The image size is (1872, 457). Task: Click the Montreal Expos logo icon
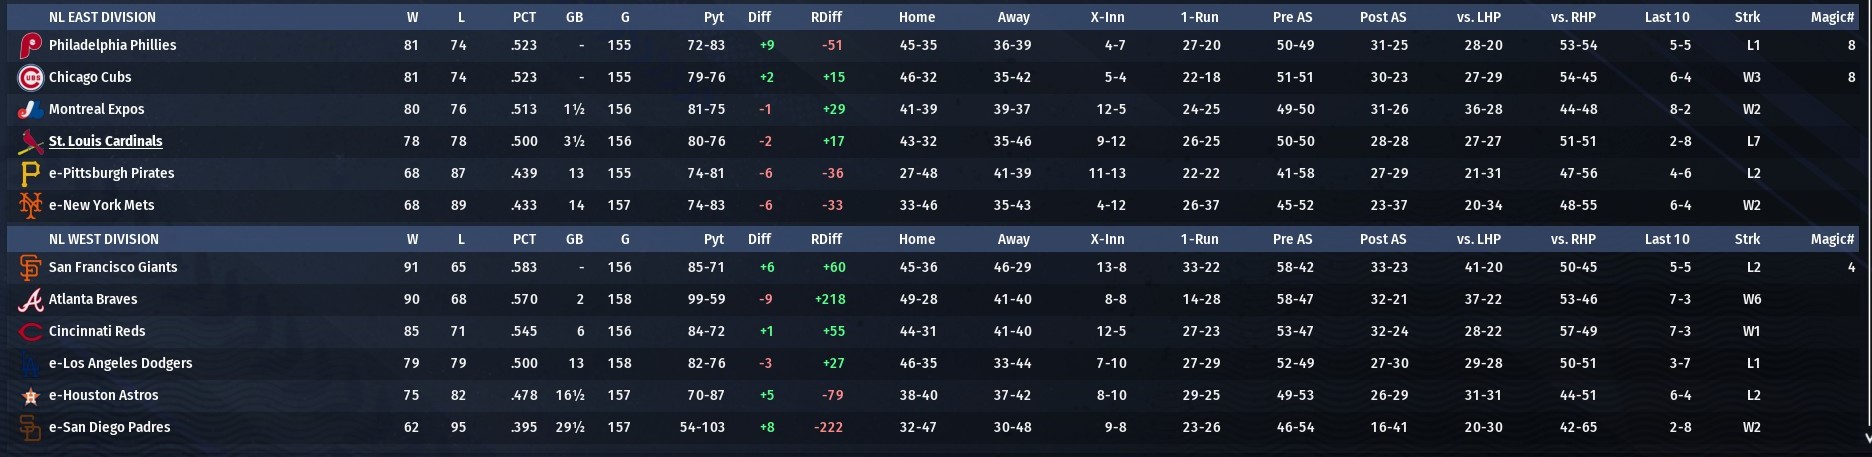31,110
